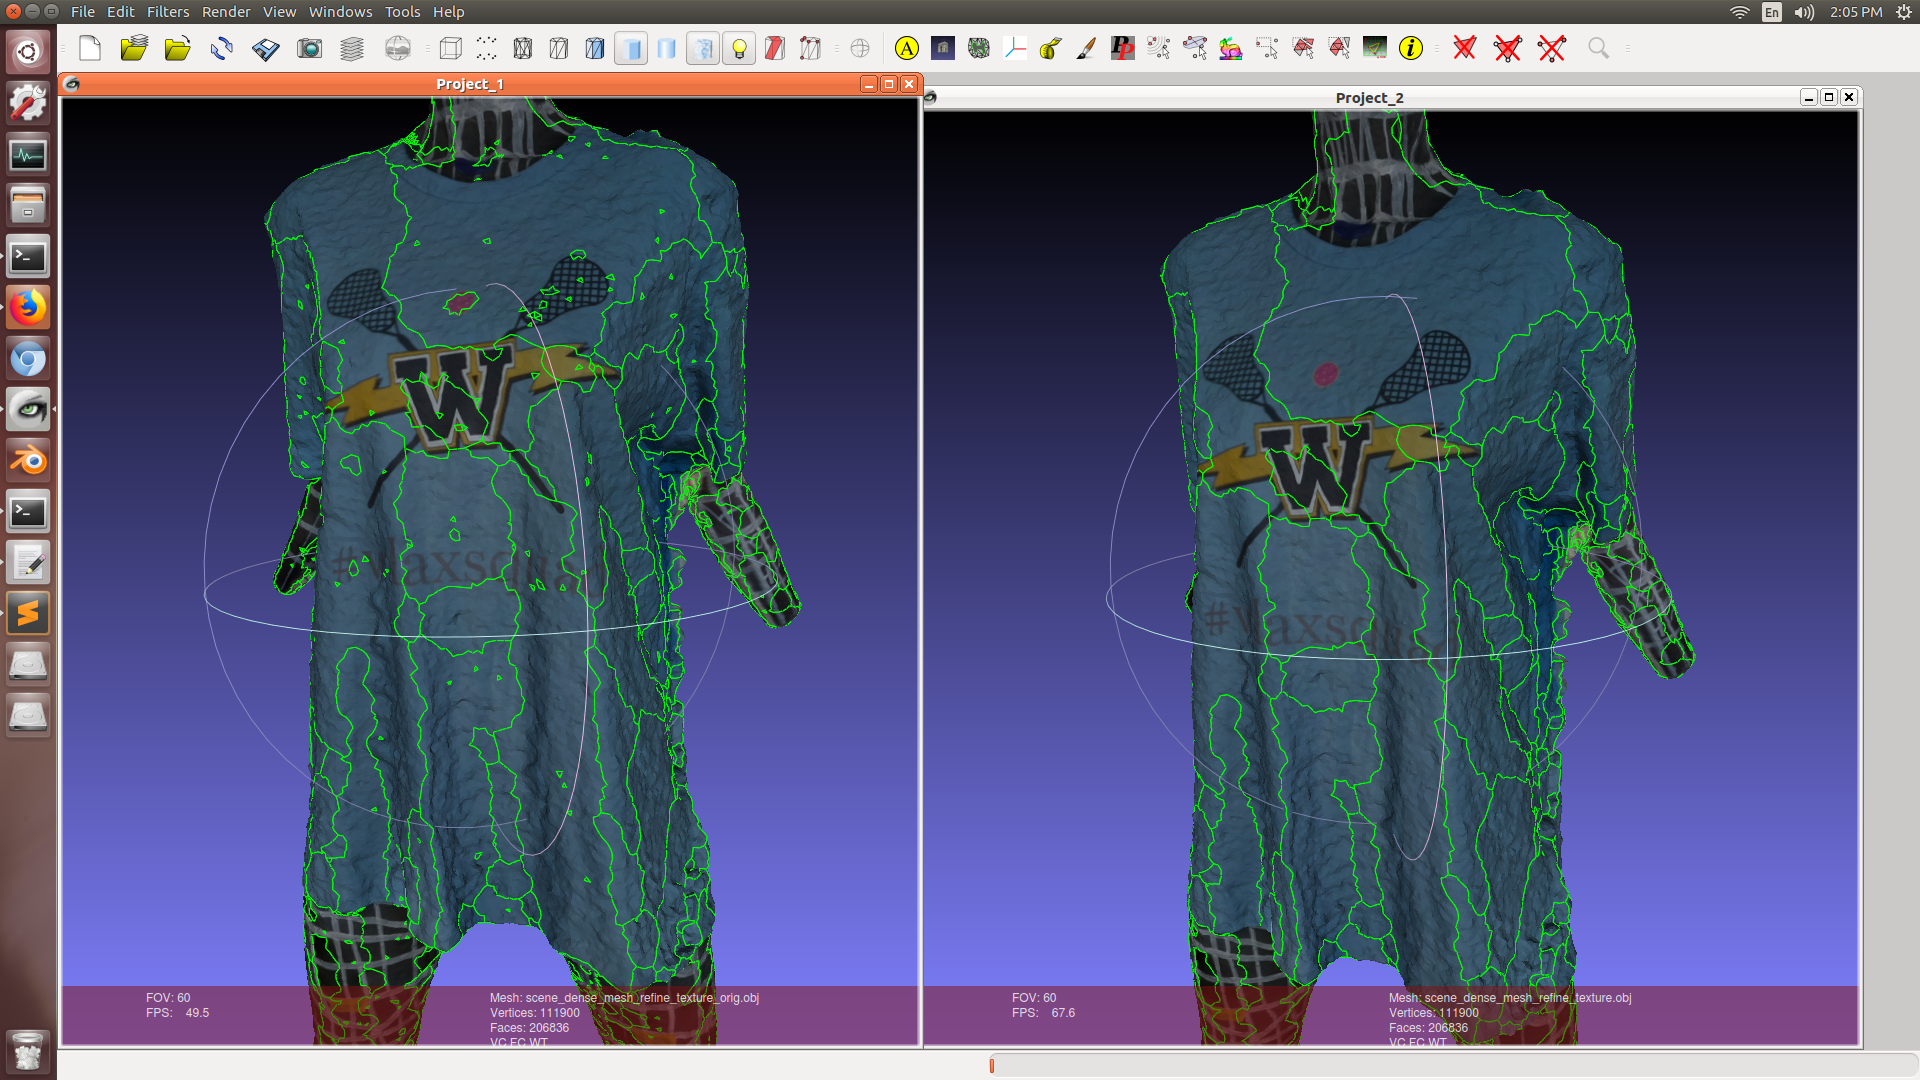The image size is (1920, 1080).
Task: Delete the selected faces and vertices
Action: 1507,47
